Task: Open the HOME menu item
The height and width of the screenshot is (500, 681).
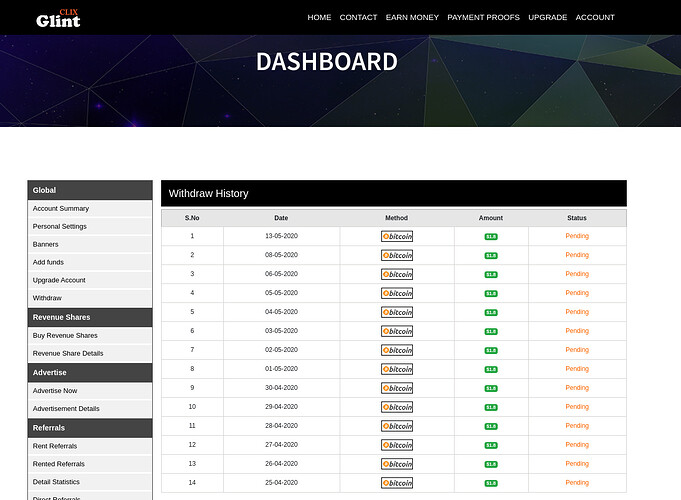Action: (319, 18)
